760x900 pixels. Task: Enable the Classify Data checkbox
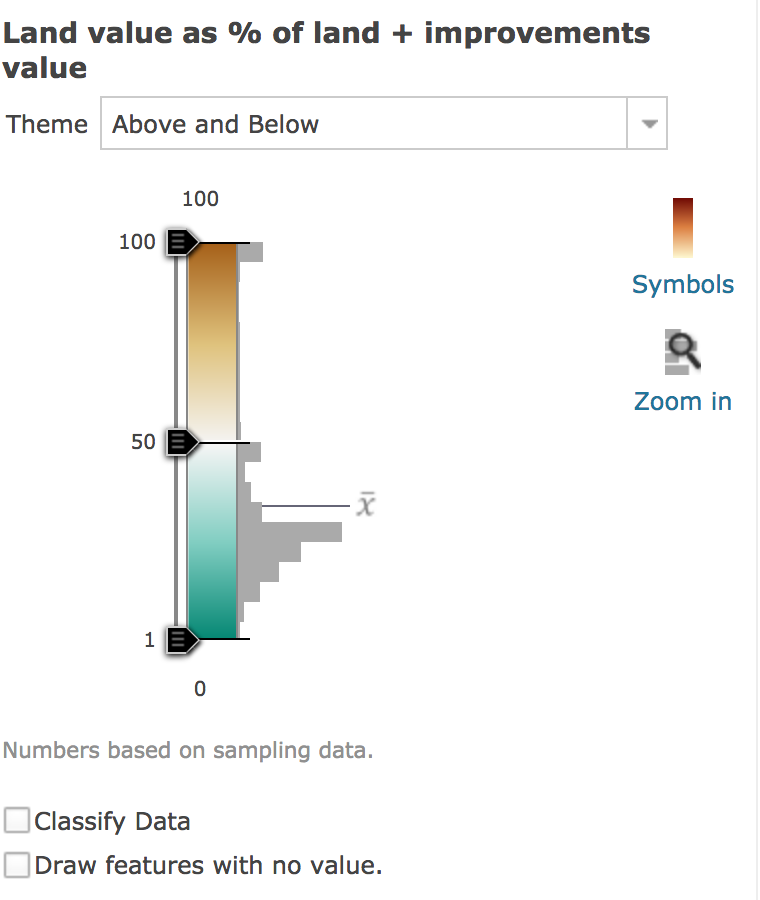[x=17, y=821]
